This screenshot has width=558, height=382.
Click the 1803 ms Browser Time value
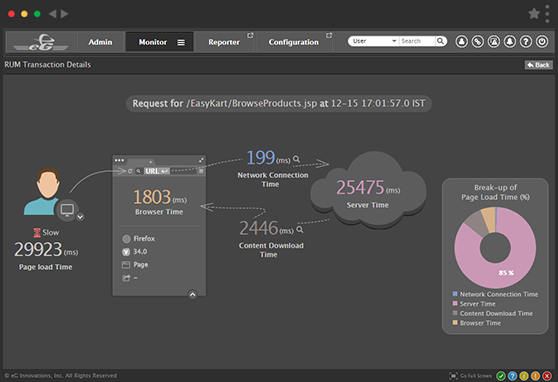[160, 197]
